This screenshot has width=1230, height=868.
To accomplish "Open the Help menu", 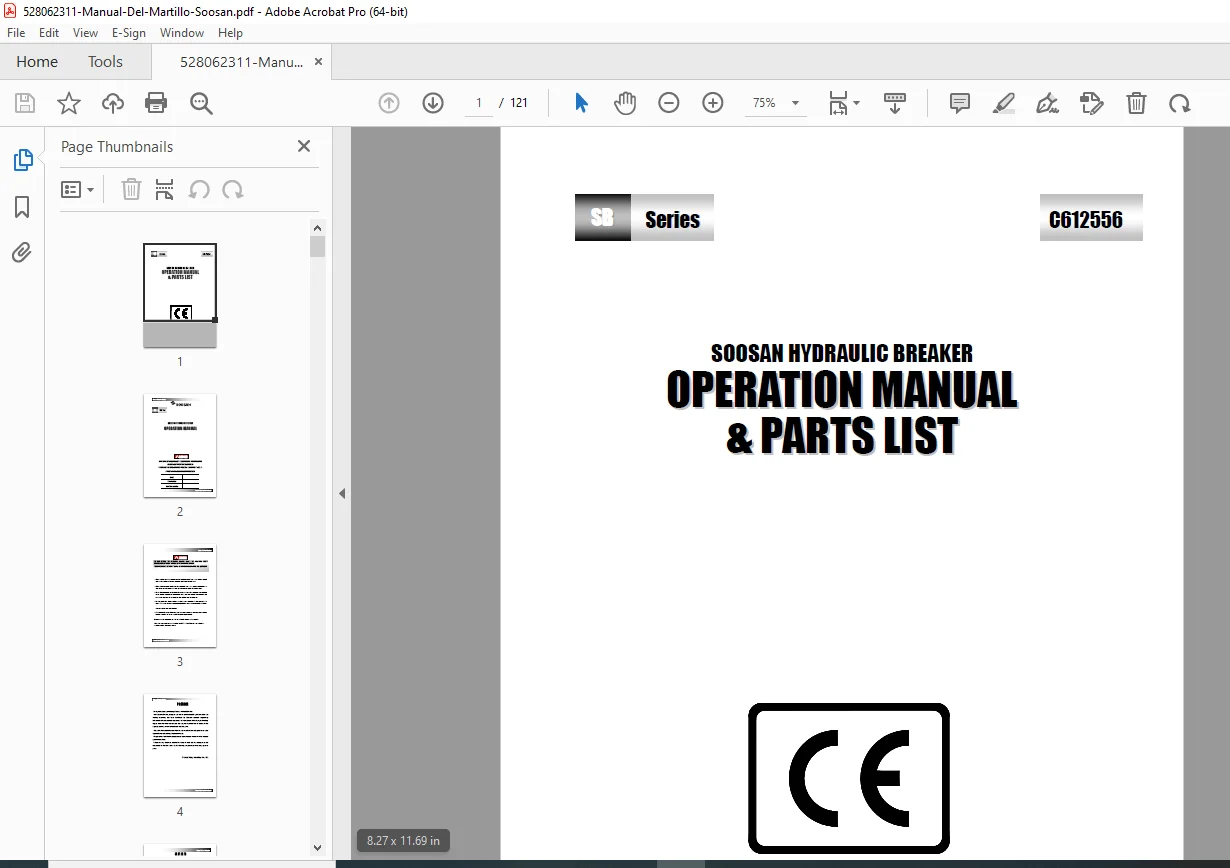I will click(x=230, y=33).
